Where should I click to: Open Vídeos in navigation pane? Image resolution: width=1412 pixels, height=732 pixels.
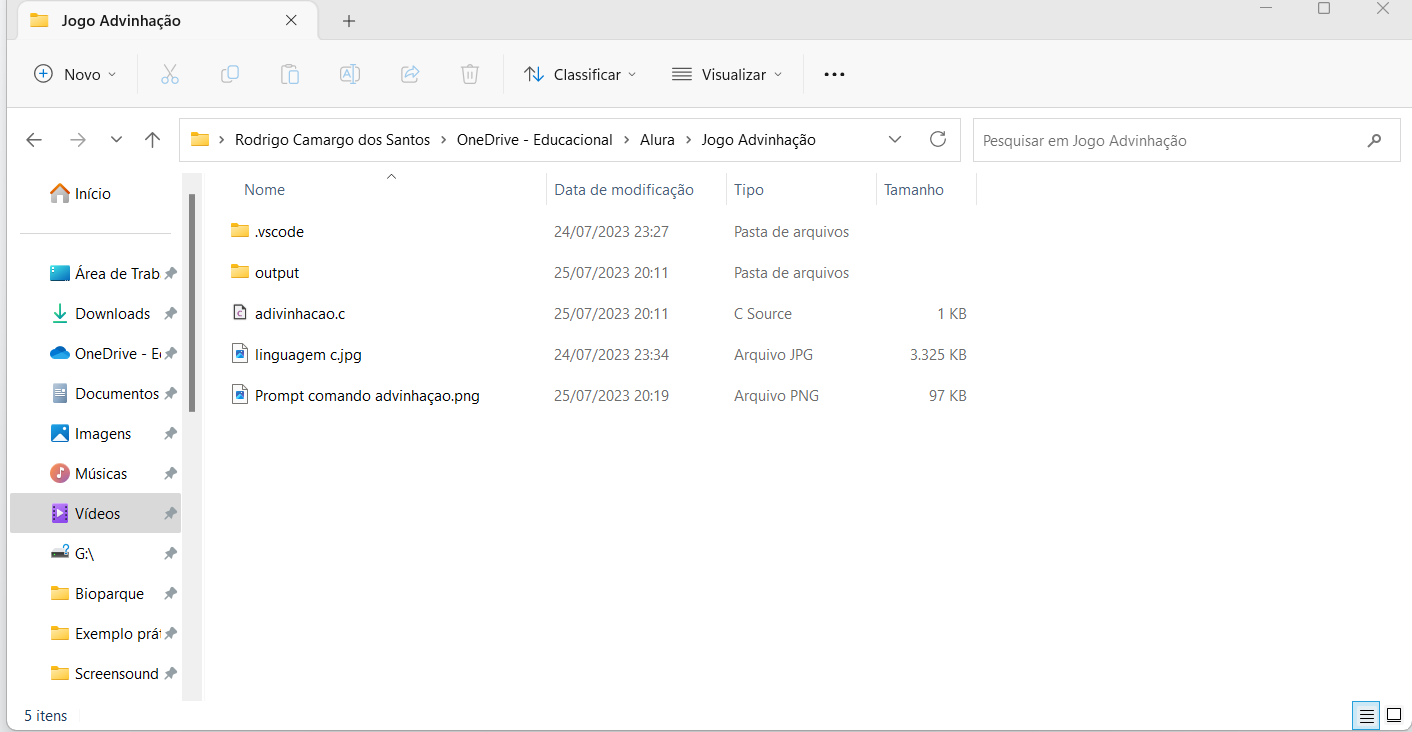[x=97, y=514]
